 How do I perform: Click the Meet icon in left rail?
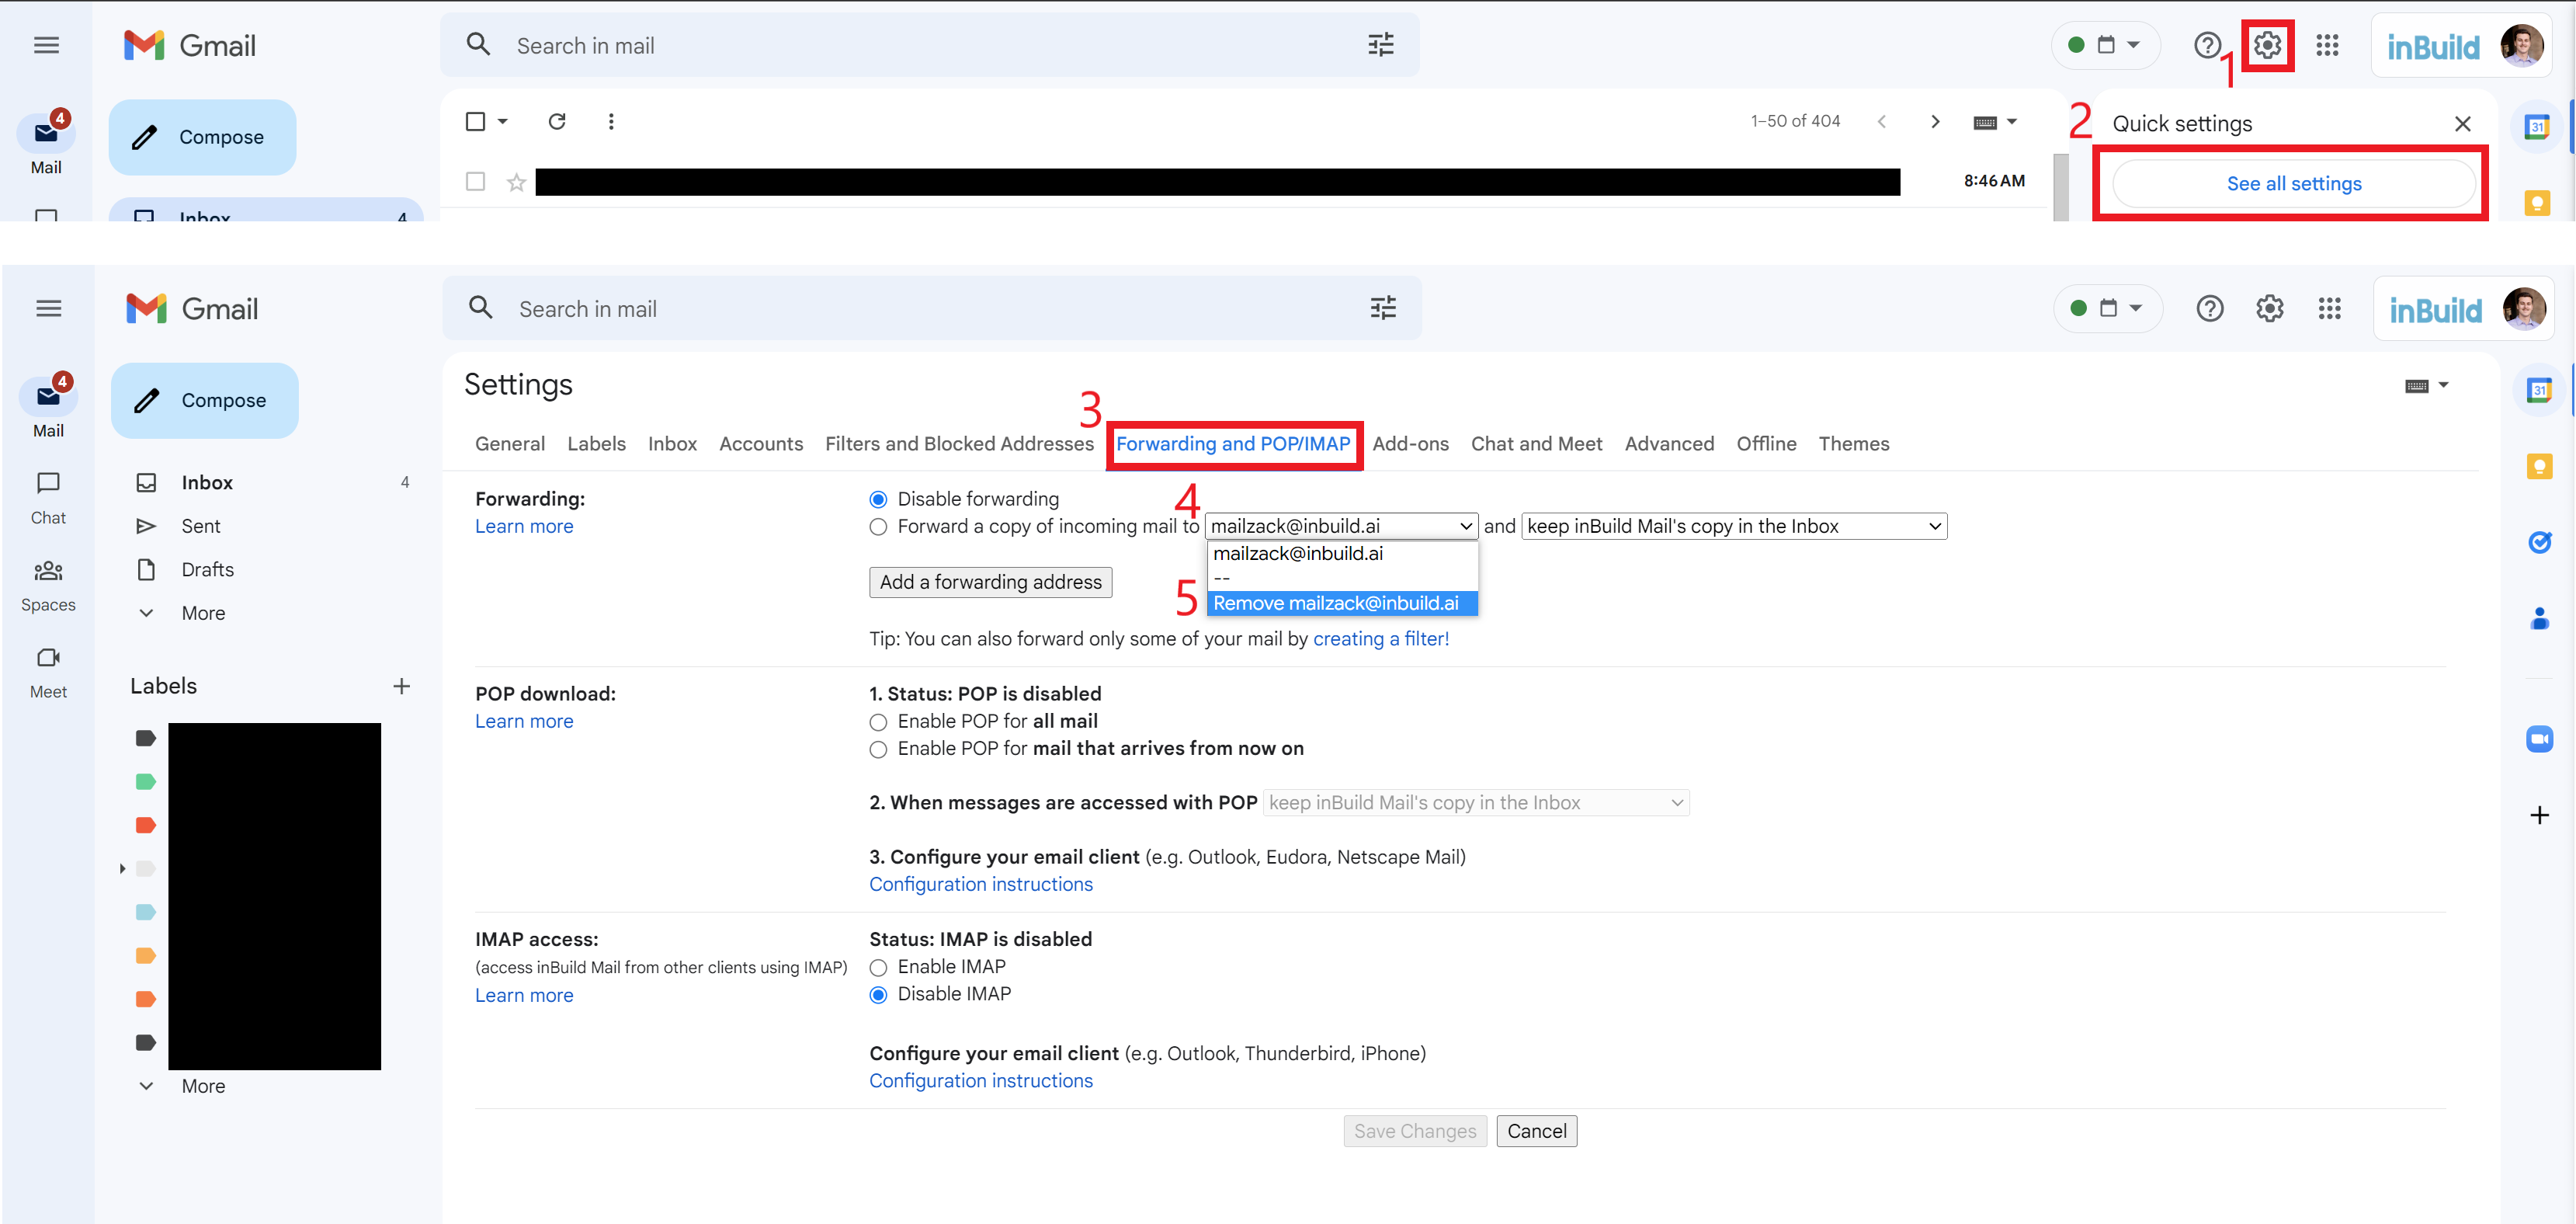(48, 658)
